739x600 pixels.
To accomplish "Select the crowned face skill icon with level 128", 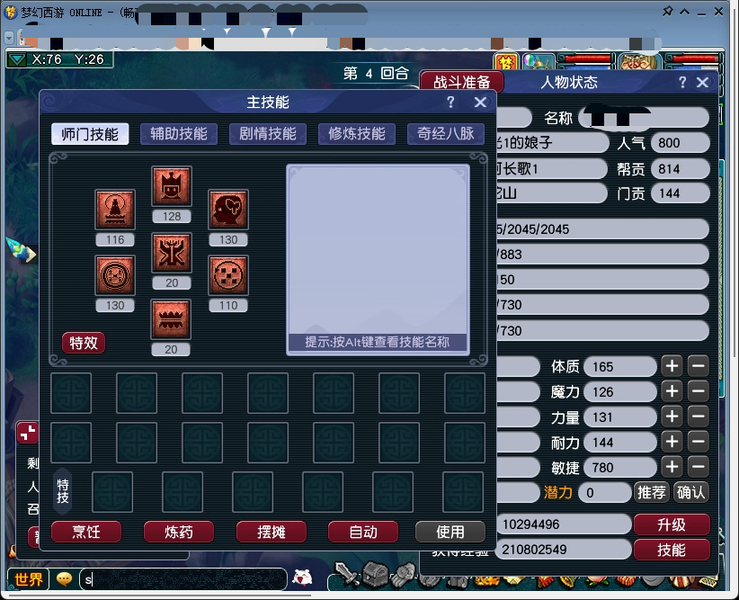I will 172,186.
